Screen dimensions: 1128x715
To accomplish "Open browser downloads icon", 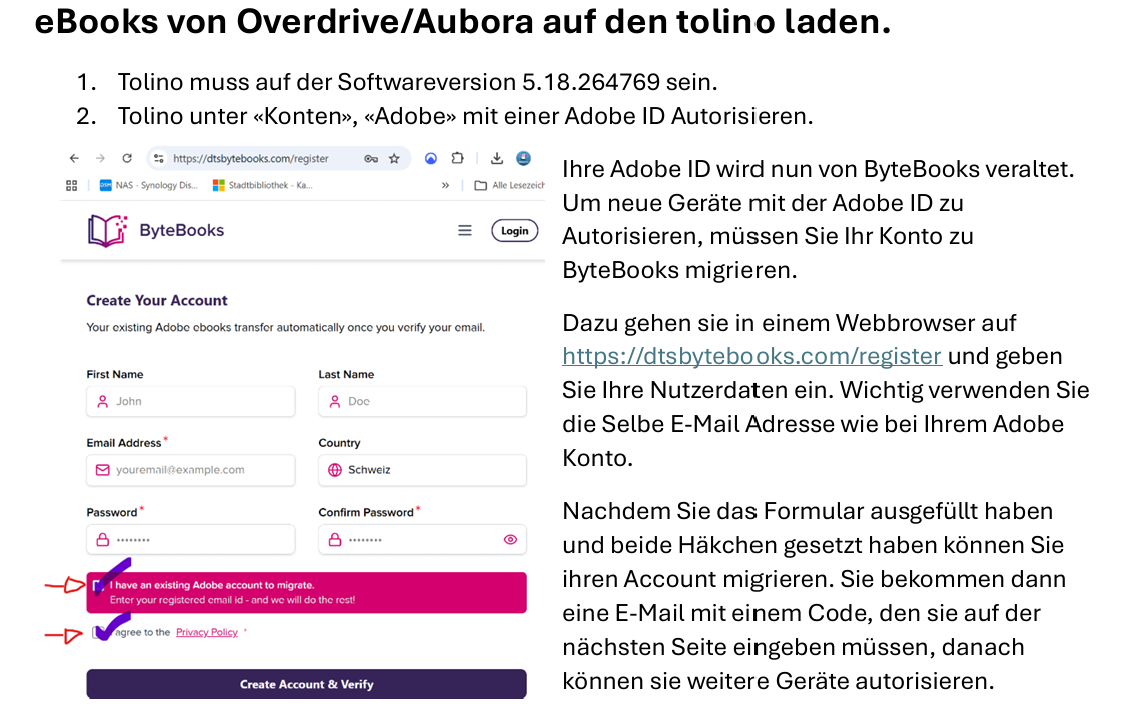I will (x=496, y=158).
